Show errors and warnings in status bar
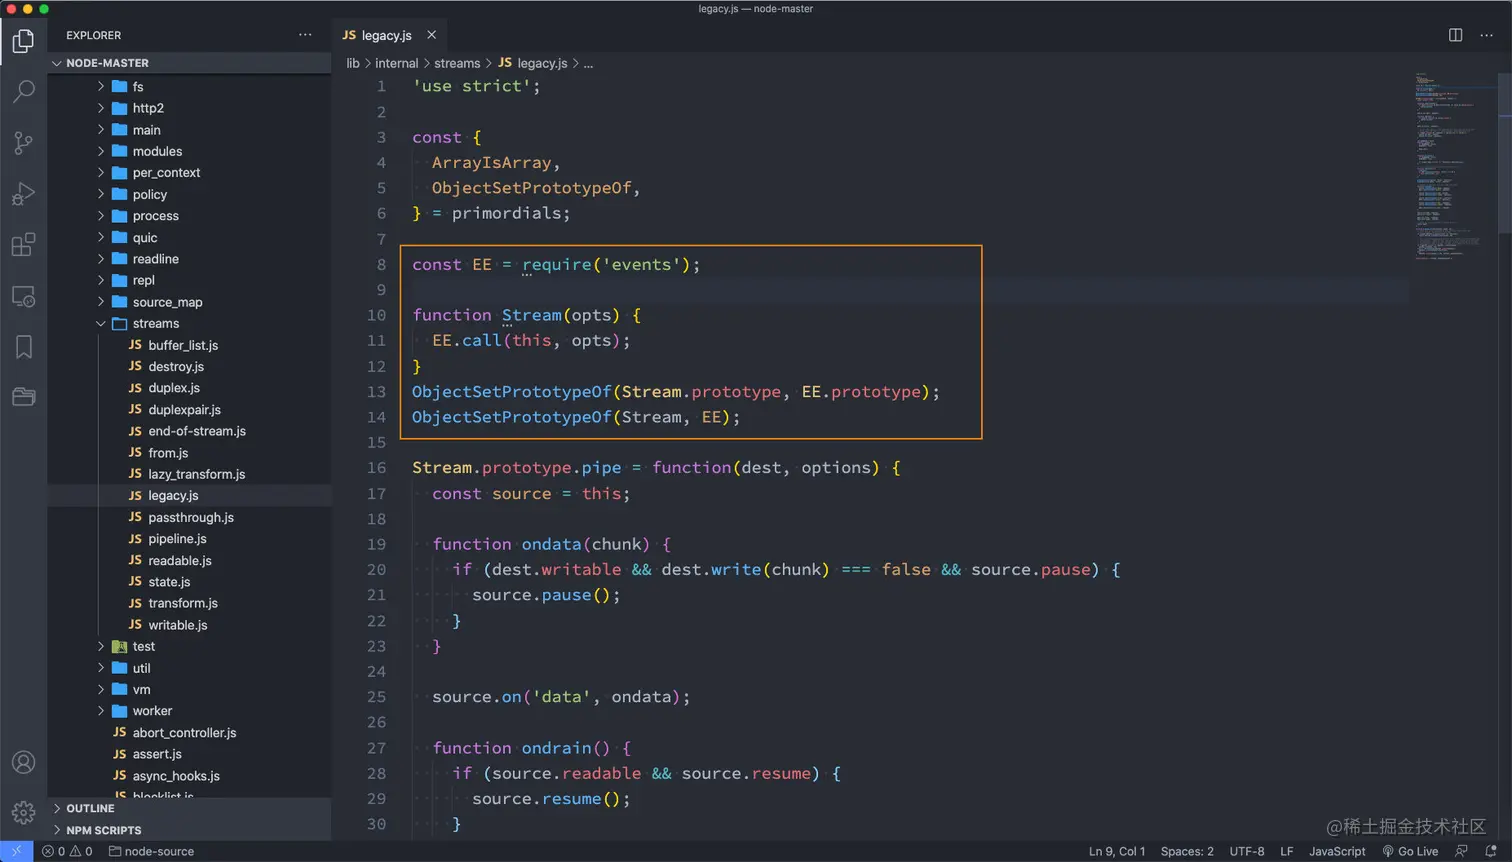1512x862 pixels. coord(67,851)
